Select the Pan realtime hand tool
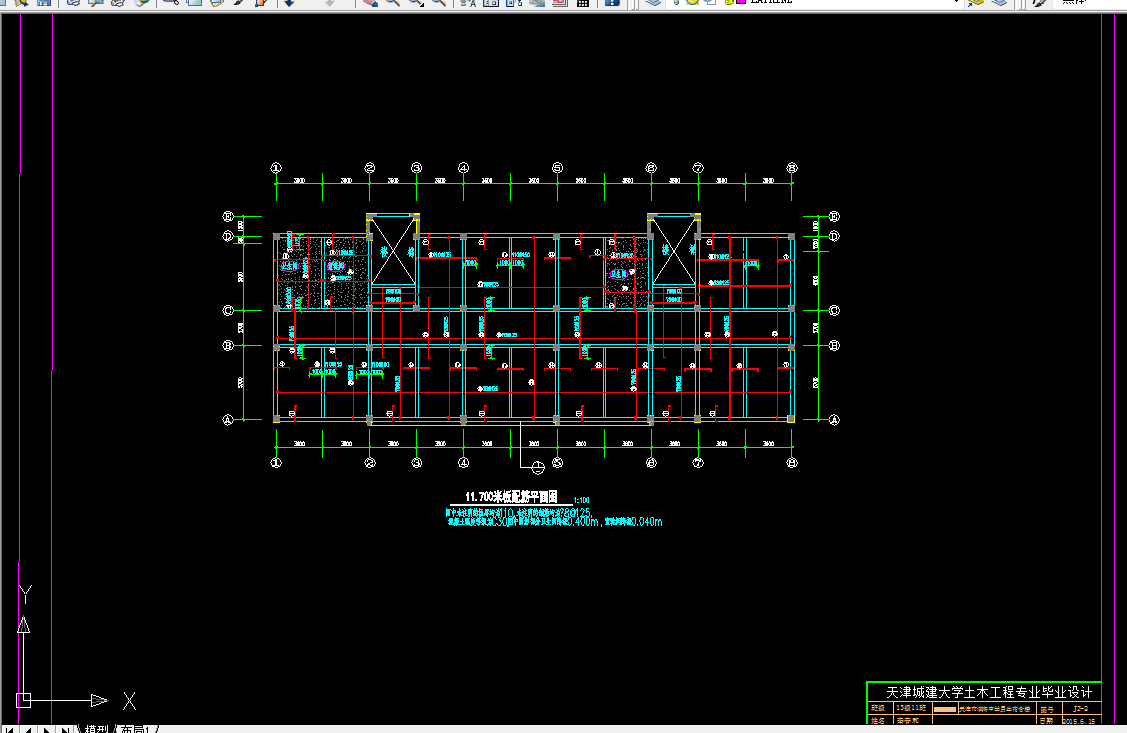The image size is (1127, 733). 370,3
